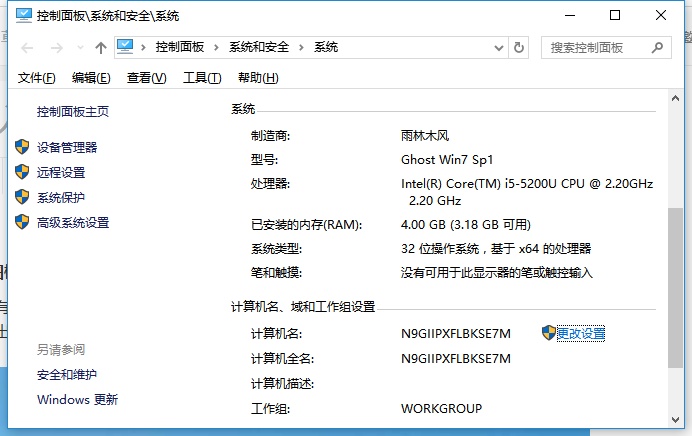Select 系统 breadcrumb in address bar
Screen dimensions: 692x436
[x=326, y=47]
